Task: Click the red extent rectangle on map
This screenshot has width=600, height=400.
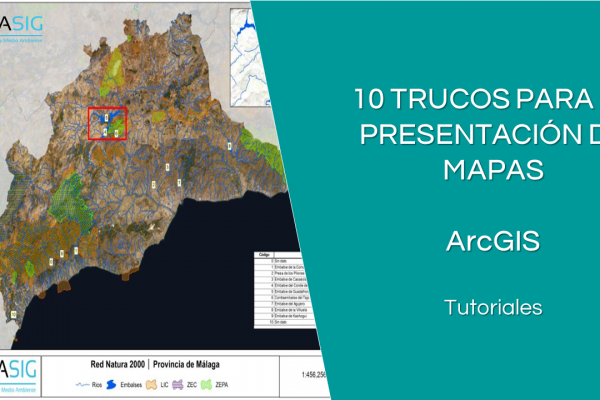Action: [x=108, y=124]
